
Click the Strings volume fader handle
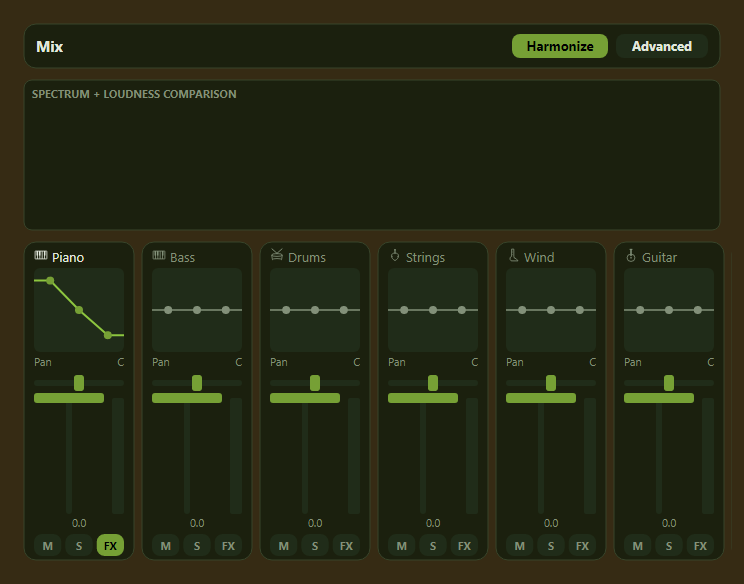point(423,398)
